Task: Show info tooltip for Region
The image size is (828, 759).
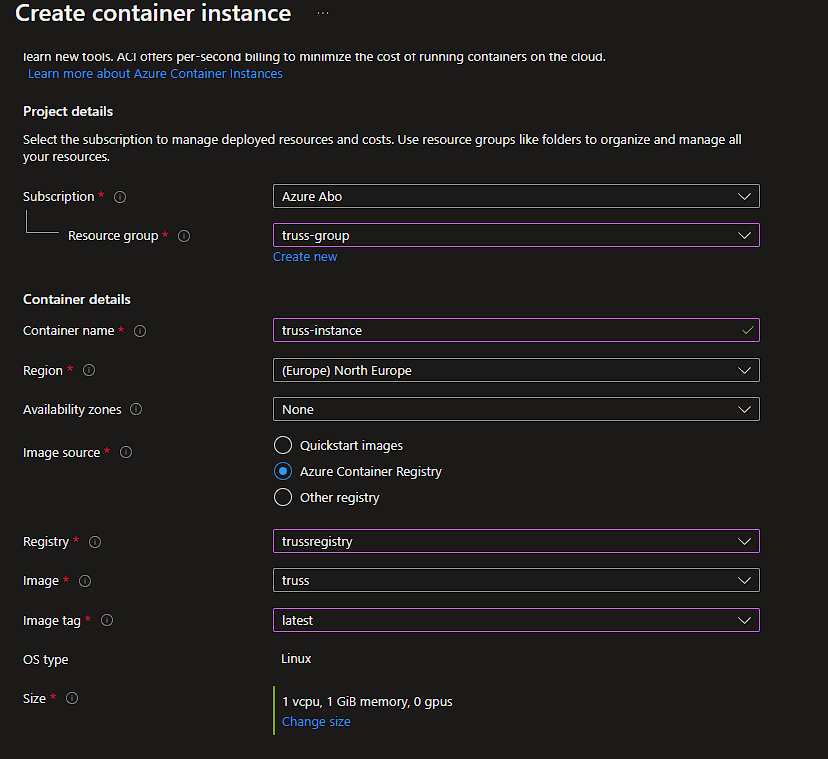Action: click(89, 370)
